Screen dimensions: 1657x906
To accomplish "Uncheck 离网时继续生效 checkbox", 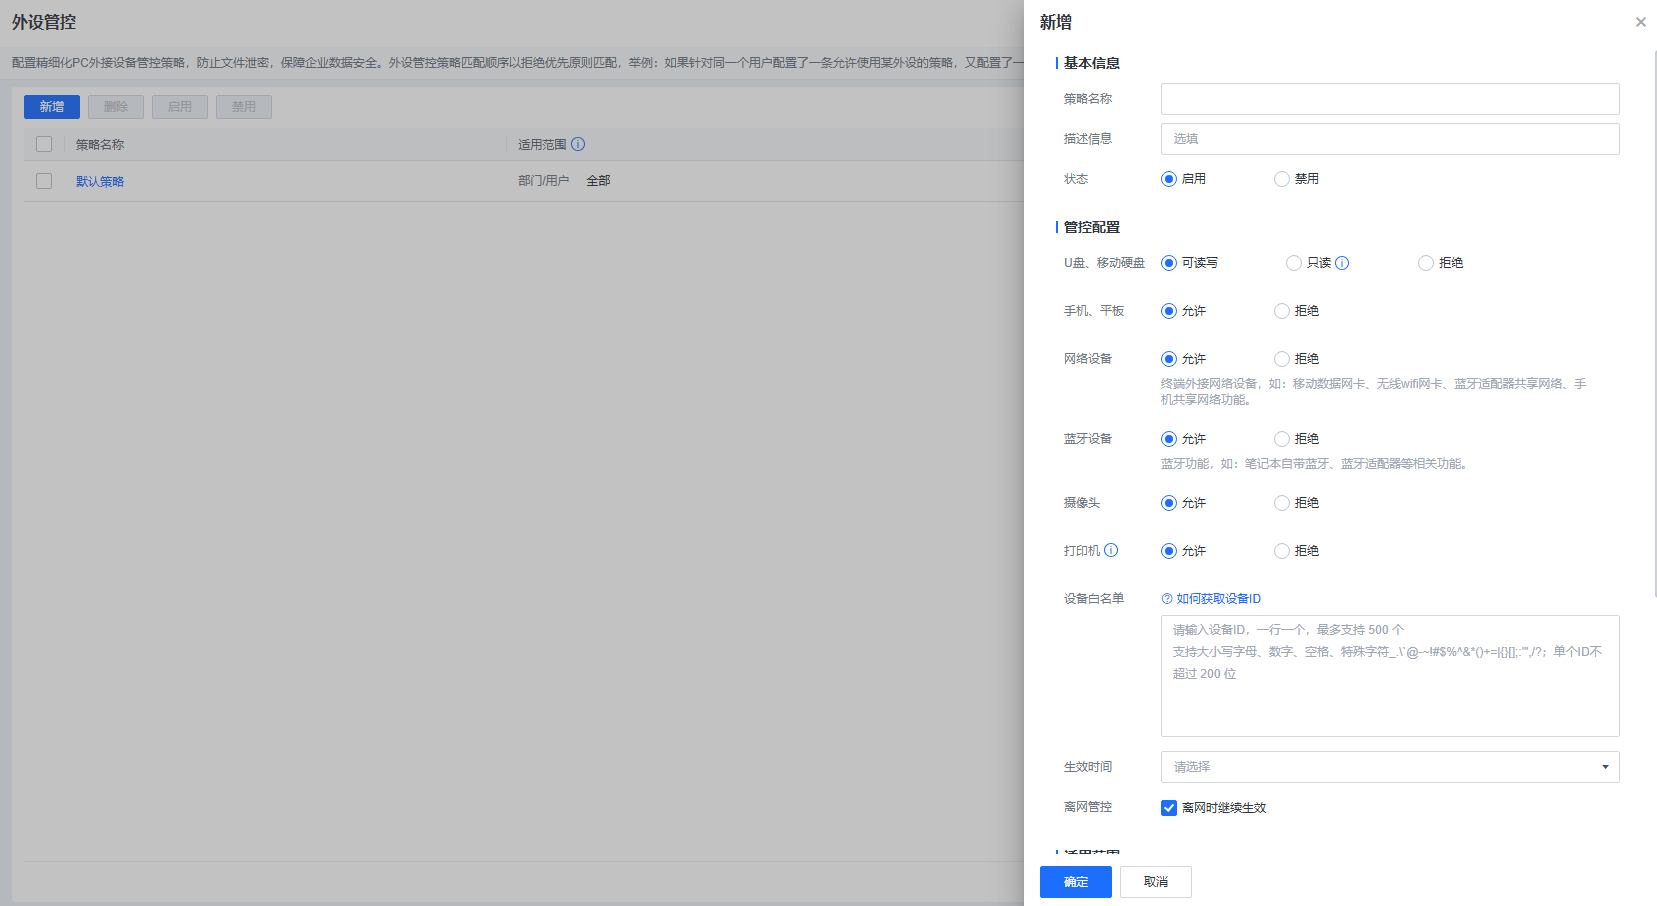I will click(x=1169, y=808).
